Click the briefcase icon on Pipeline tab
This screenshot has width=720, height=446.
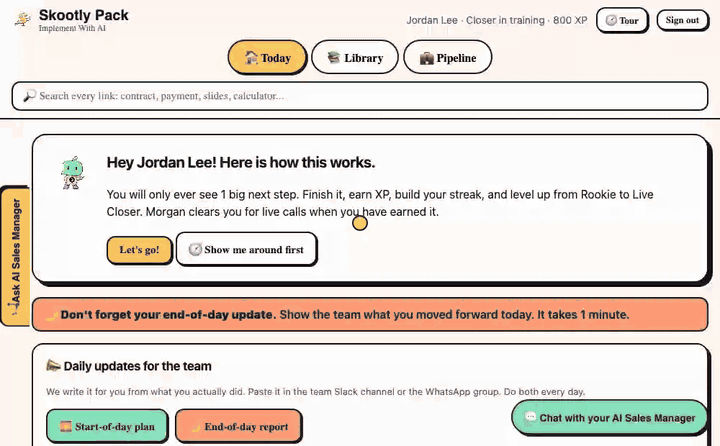pyautogui.click(x=427, y=58)
